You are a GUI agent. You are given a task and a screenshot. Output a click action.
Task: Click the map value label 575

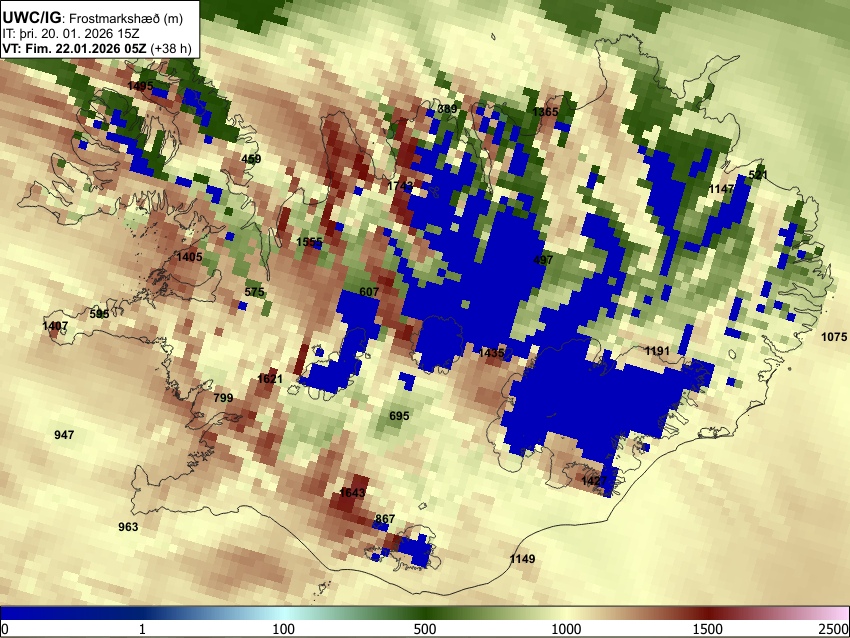click(254, 292)
